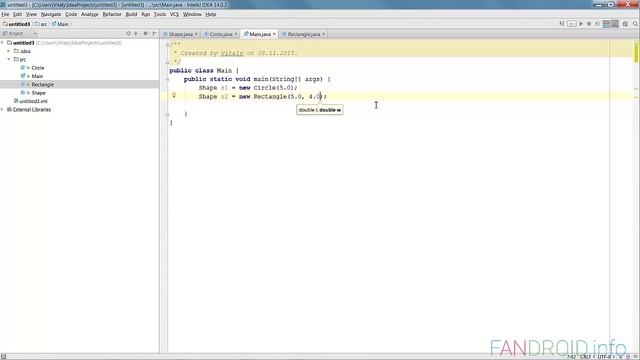Click the UTF-8 encoding status

pyautogui.click(x=604, y=357)
